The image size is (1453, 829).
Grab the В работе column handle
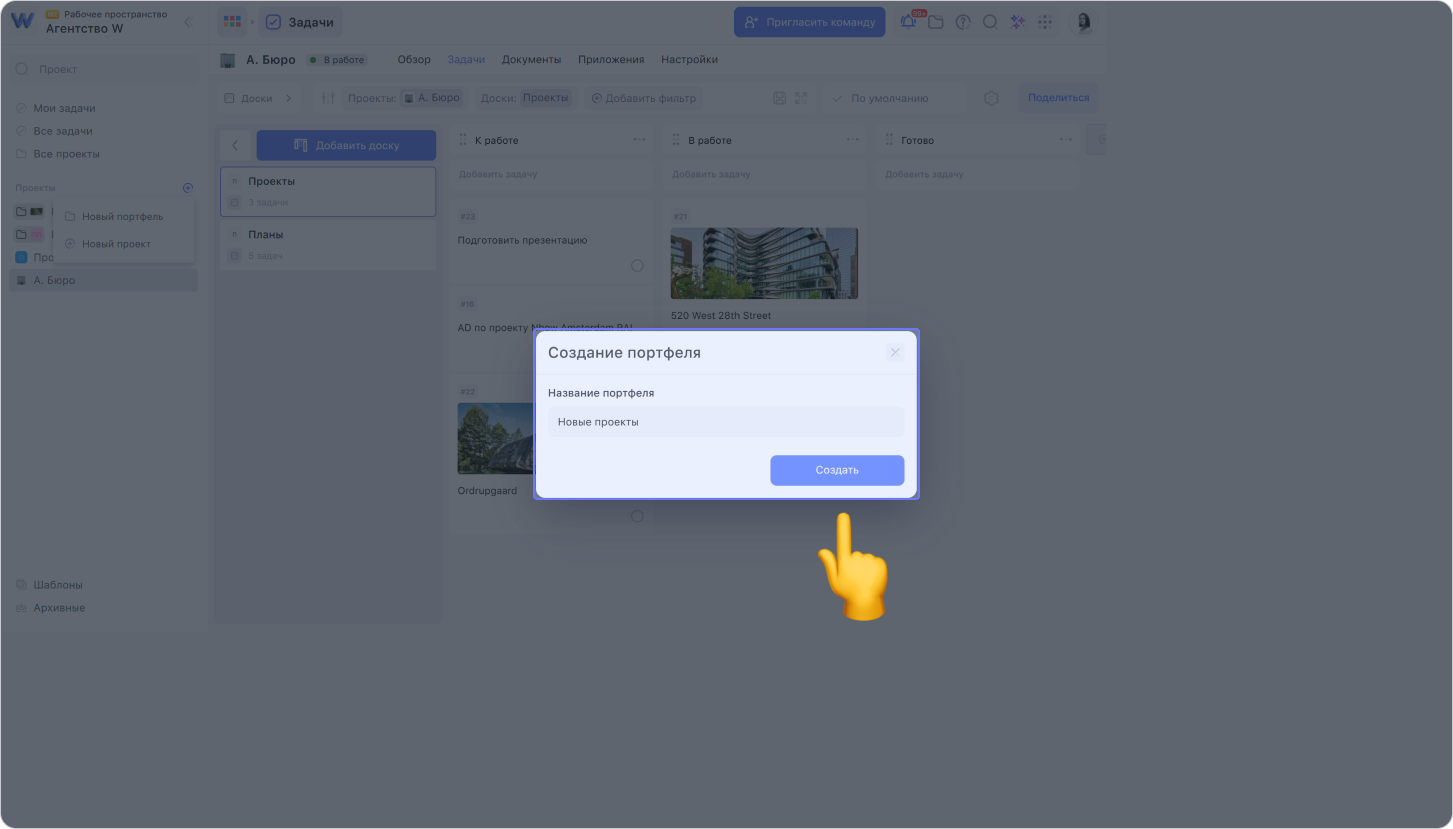coord(676,140)
